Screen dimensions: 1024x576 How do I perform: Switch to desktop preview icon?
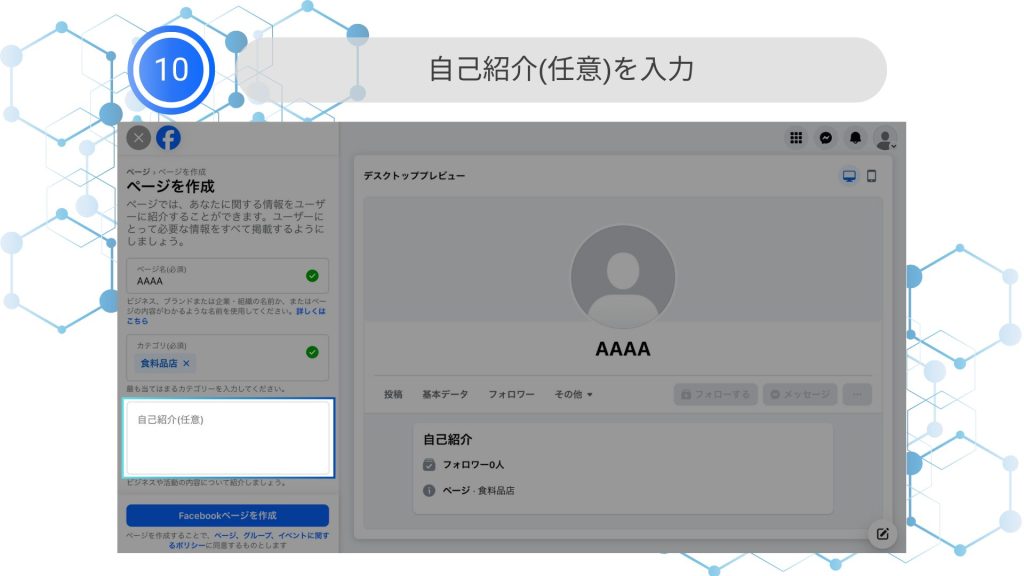pos(849,176)
